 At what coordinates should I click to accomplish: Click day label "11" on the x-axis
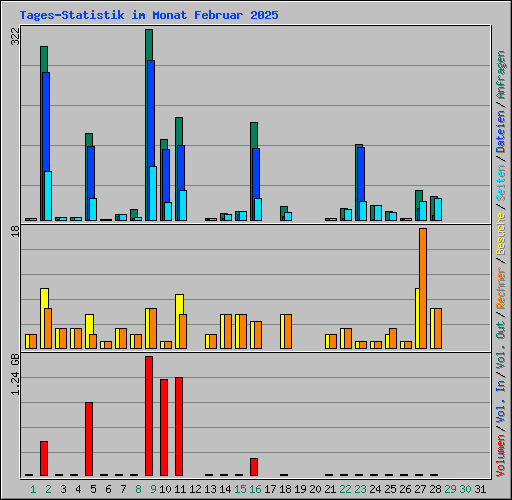click(180, 489)
